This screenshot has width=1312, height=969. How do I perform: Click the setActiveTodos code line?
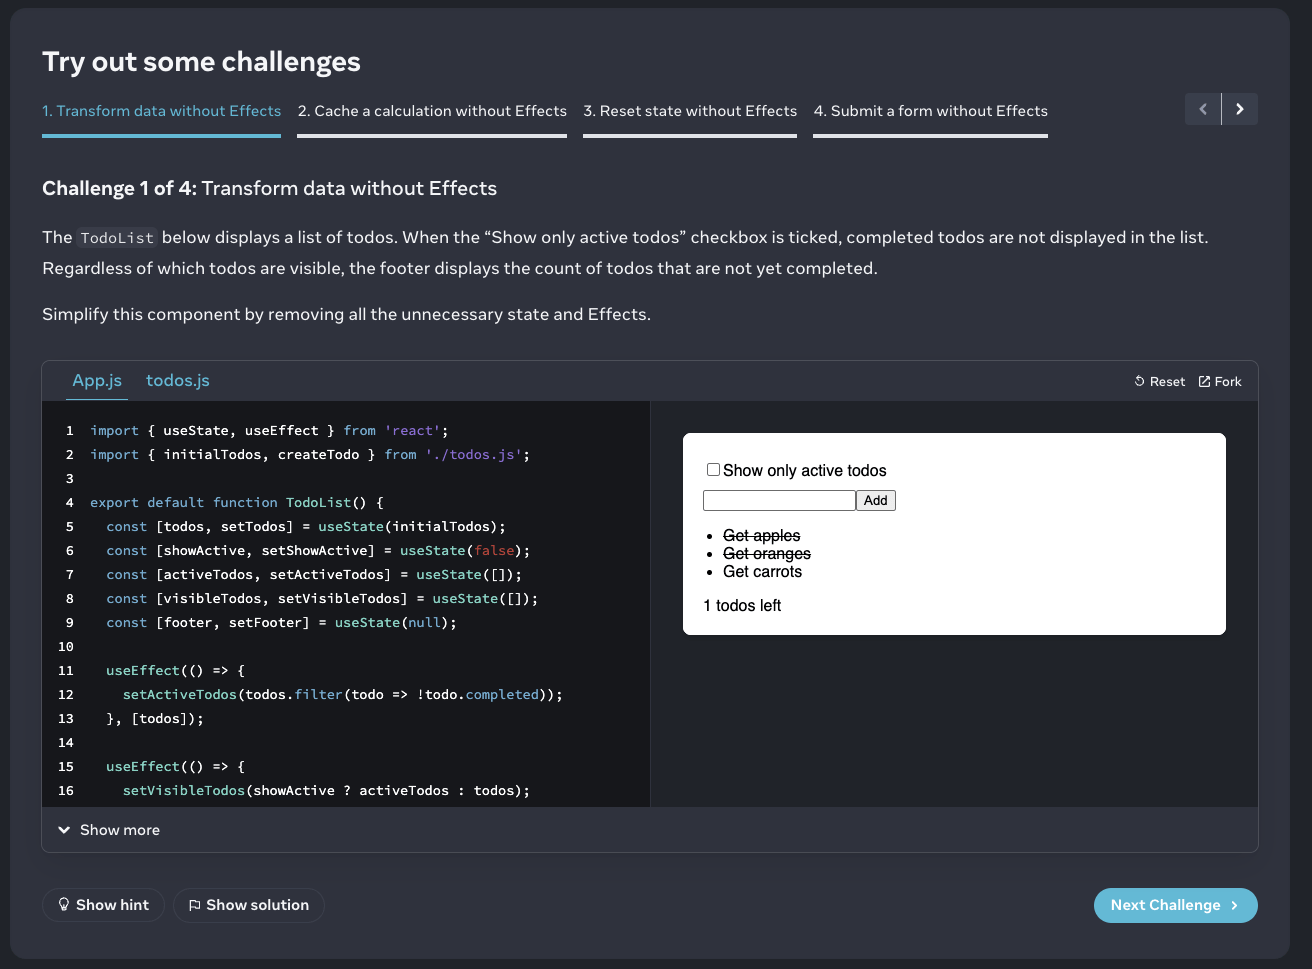(x=343, y=695)
